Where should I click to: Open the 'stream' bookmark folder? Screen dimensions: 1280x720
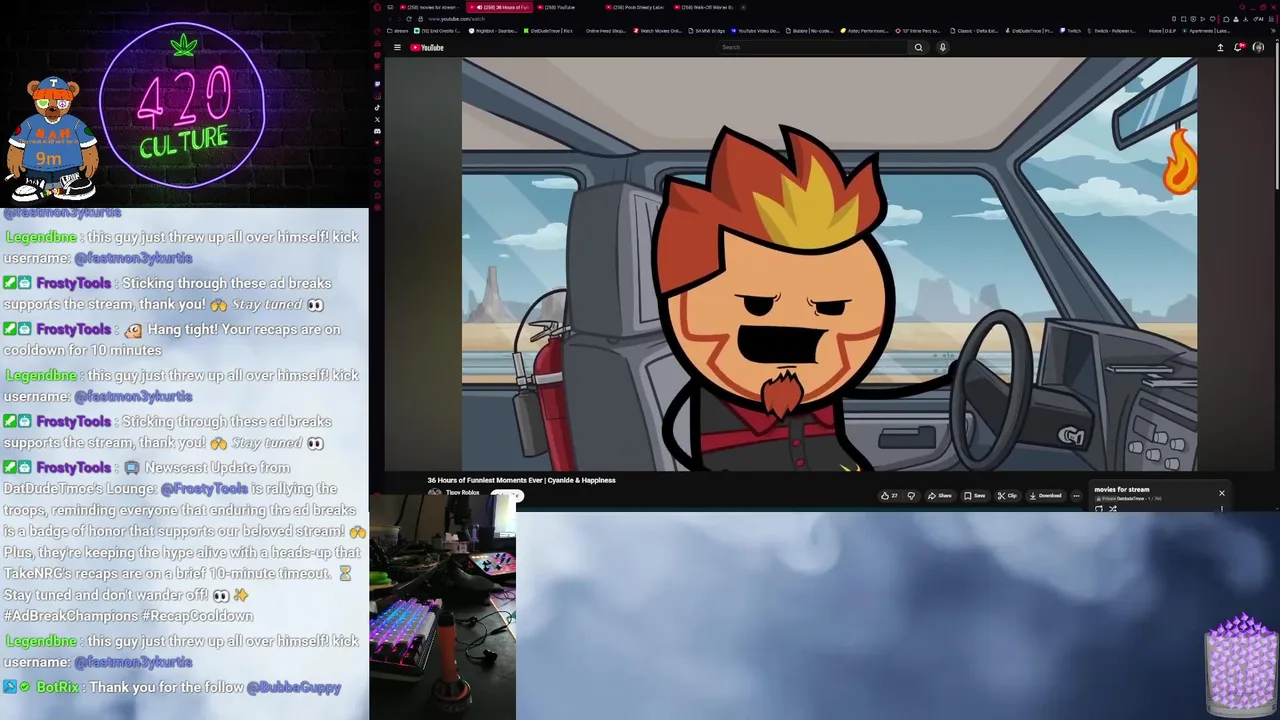pyautogui.click(x=398, y=31)
